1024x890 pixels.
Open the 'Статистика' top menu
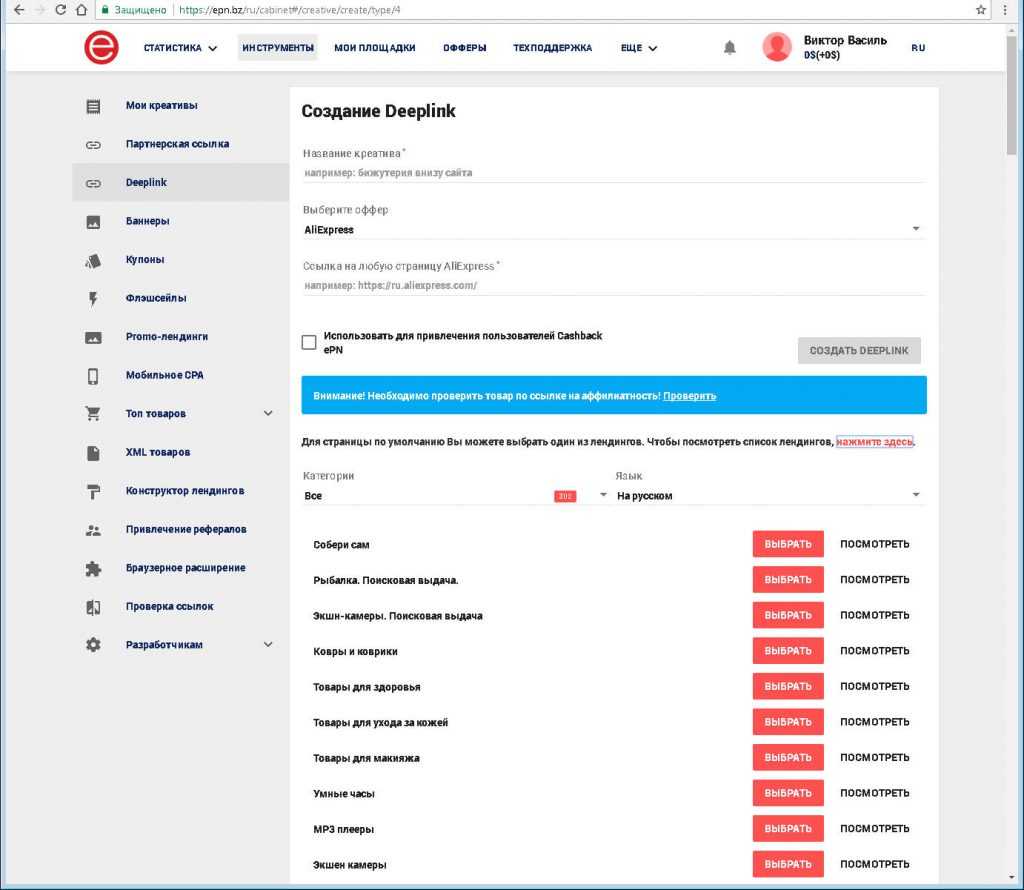pyautogui.click(x=180, y=48)
